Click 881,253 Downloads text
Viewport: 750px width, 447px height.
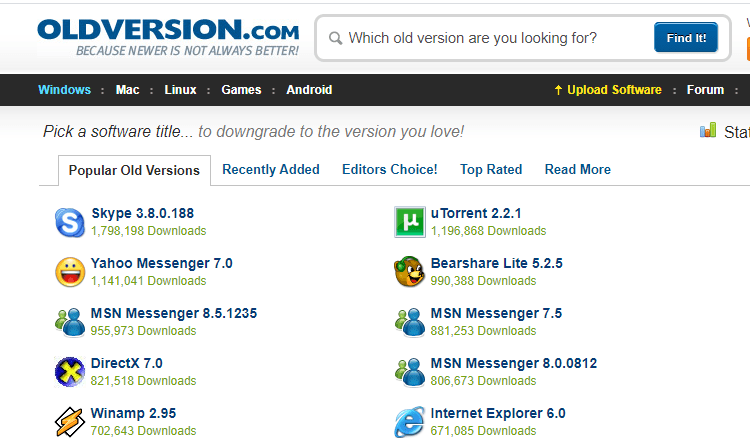pyautogui.click(x=483, y=331)
